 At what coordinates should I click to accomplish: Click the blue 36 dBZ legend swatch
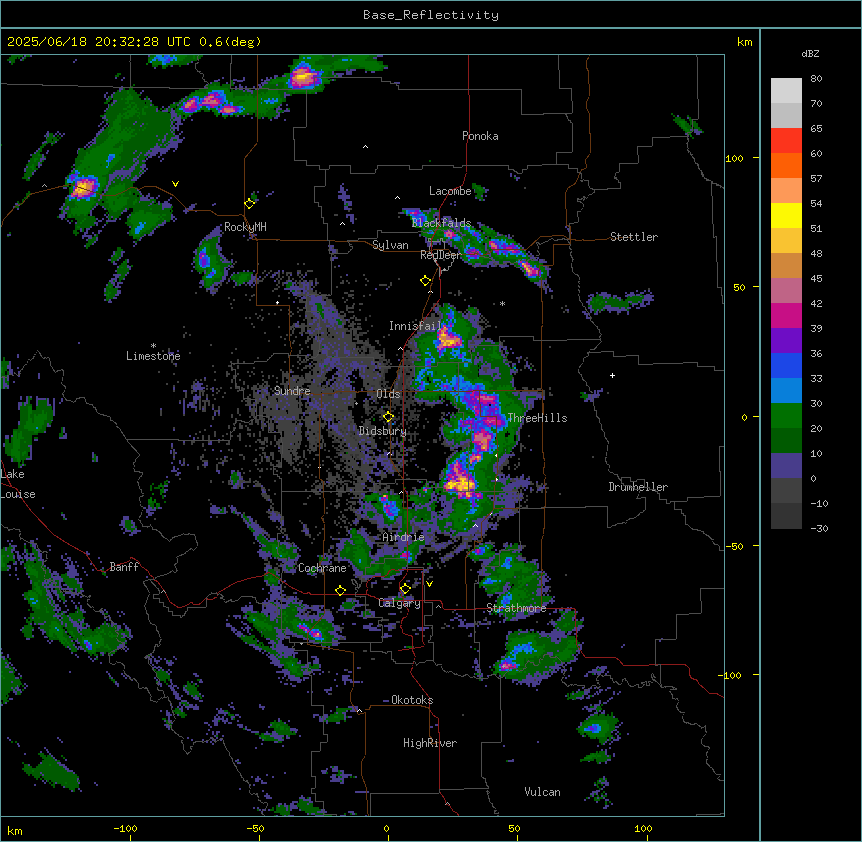point(786,365)
